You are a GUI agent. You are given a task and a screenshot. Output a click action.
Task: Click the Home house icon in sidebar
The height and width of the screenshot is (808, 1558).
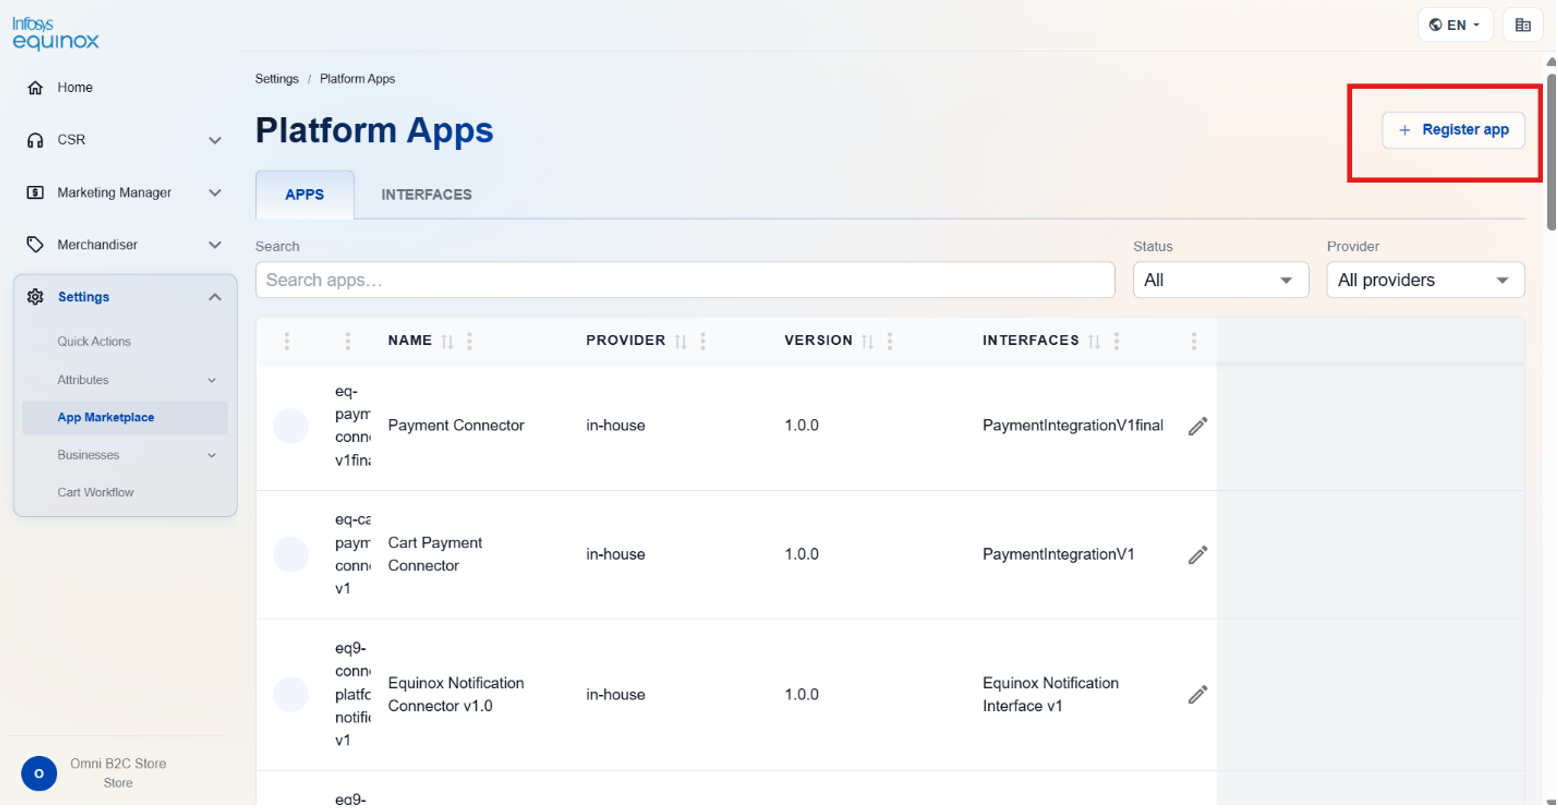point(35,88)
